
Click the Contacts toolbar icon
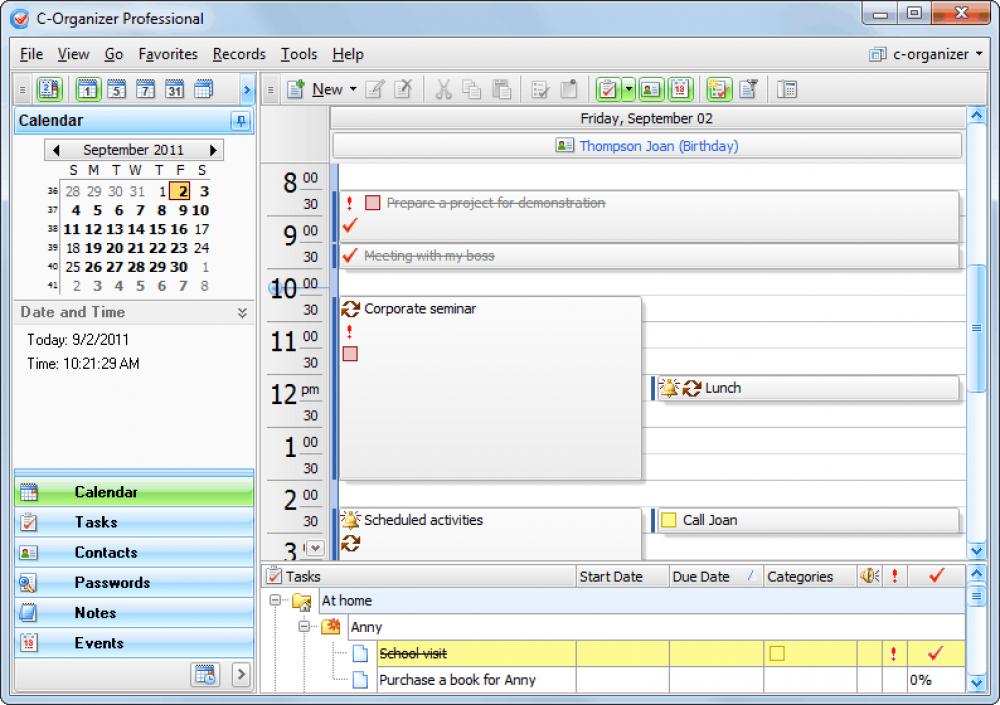pos(652,90)
